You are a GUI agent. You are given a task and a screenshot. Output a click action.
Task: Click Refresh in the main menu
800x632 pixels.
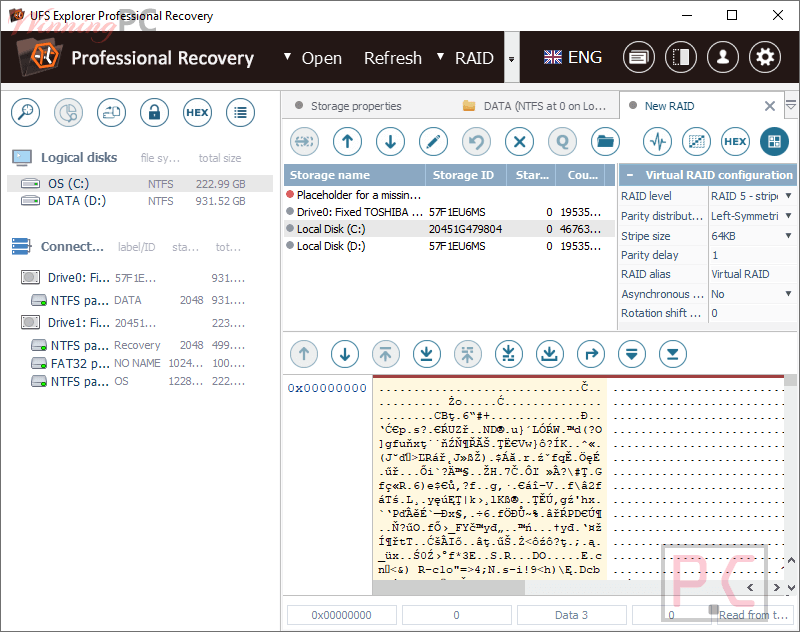393,58
